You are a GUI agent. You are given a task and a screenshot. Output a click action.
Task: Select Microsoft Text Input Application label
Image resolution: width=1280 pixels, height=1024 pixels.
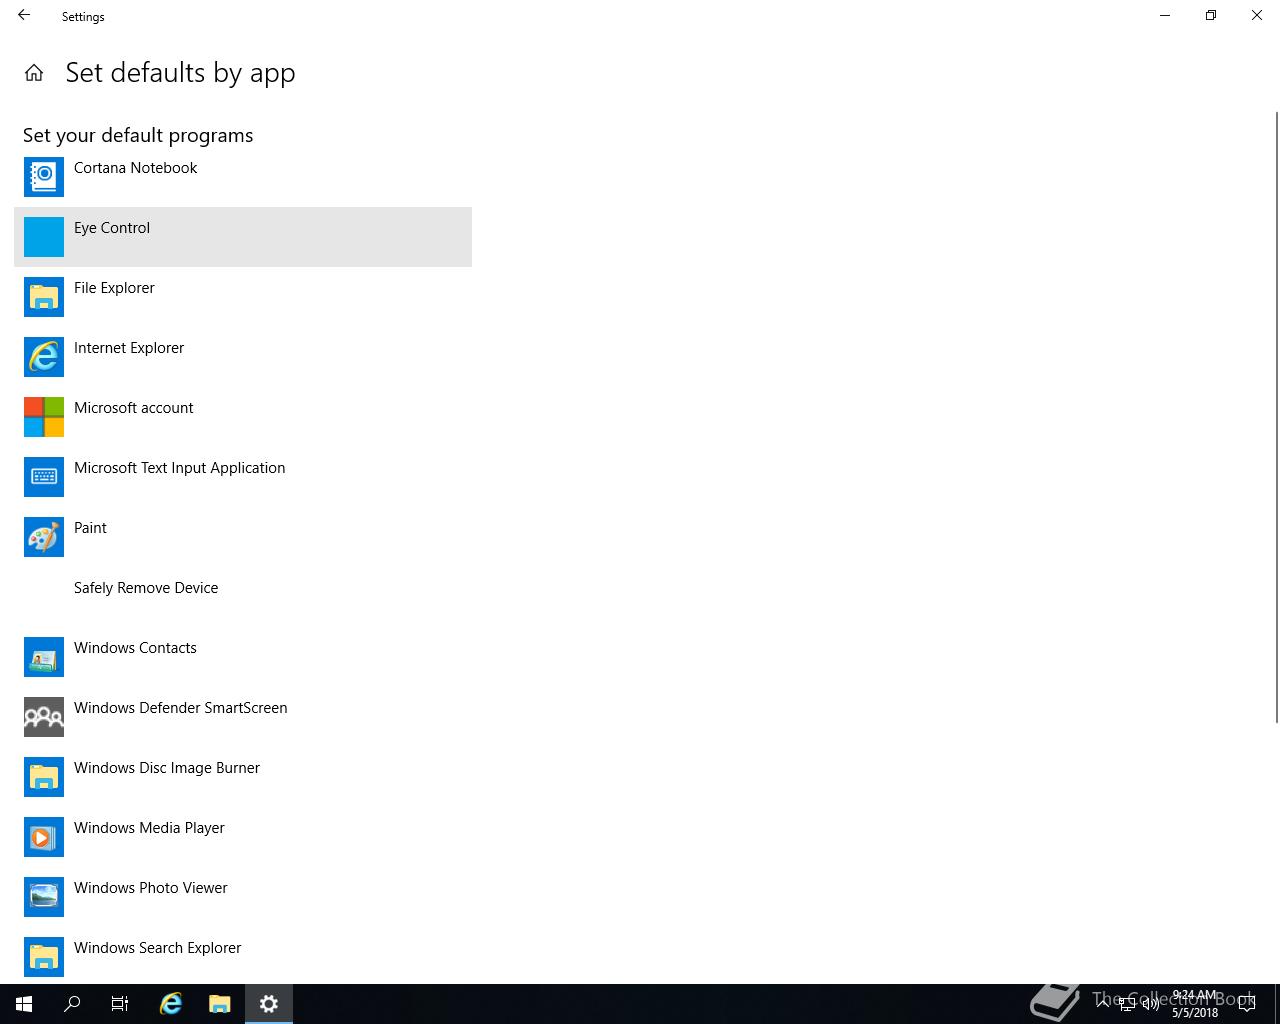pos(179,468)
